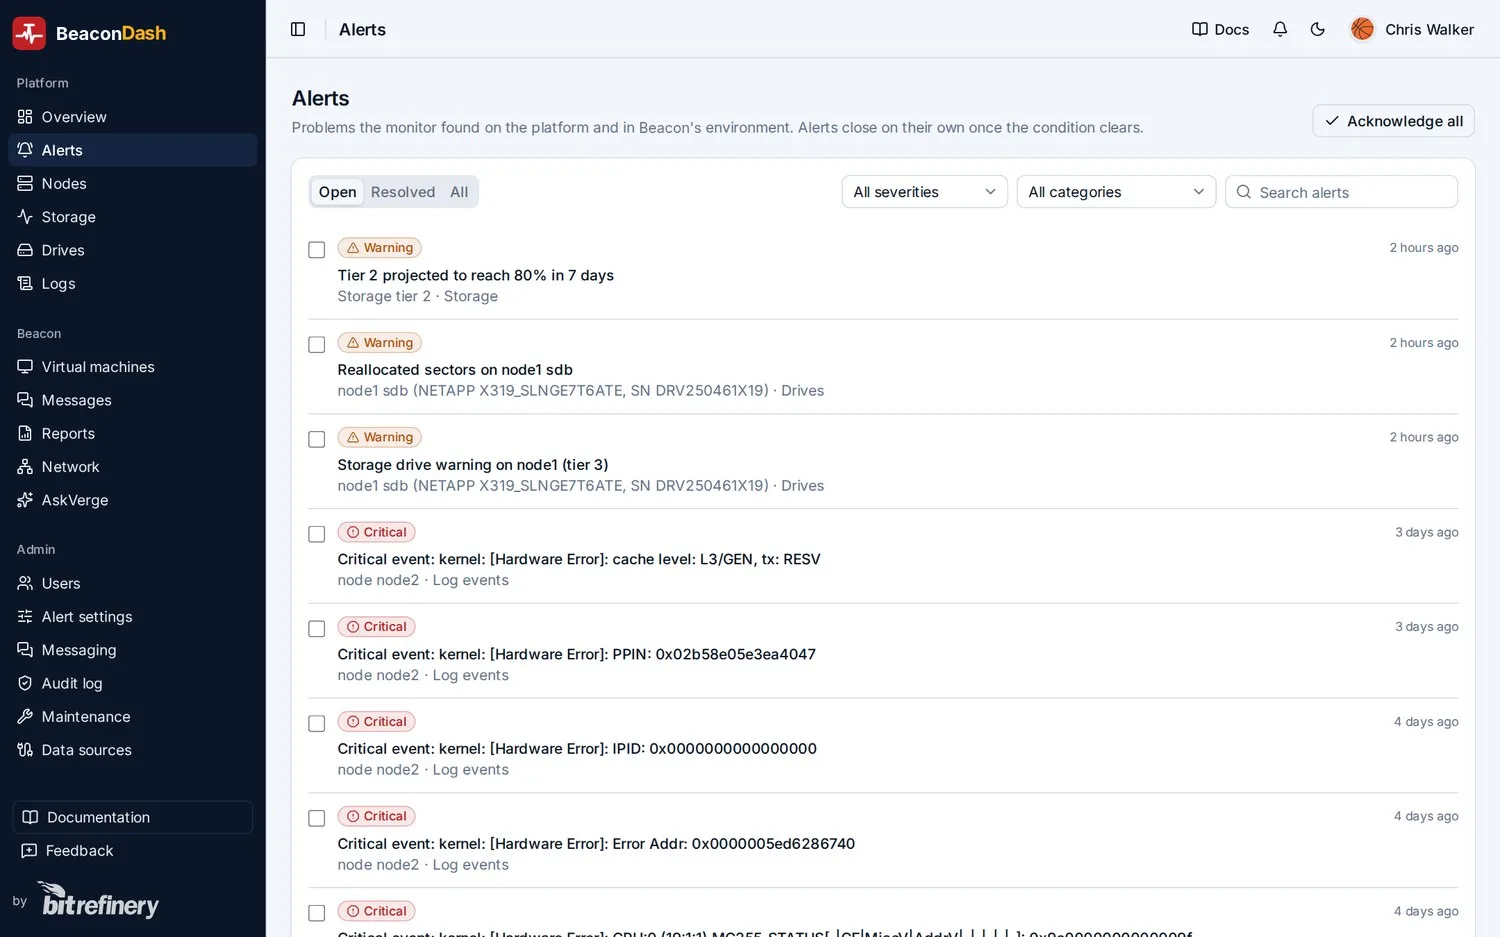1500x937 pixels.
Task: Focus the Search alerts field
Action: tap(1341, 192)
